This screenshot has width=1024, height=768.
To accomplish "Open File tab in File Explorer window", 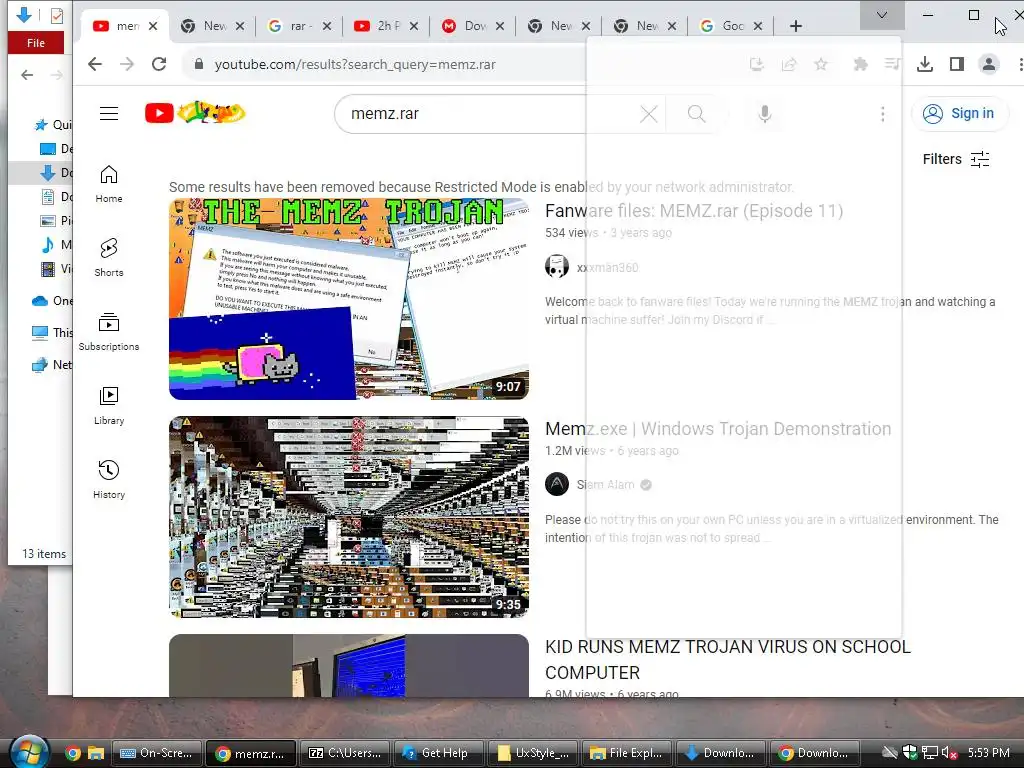I will pos(36,43).
